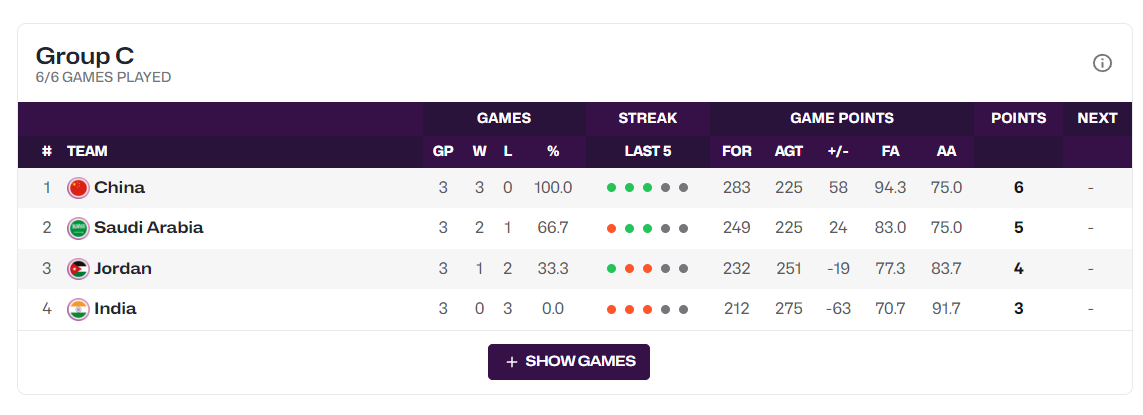Click the win percentage column header
Image resolution: width=1143 pixels, height=415 pixels.
[x=553, y=152]
